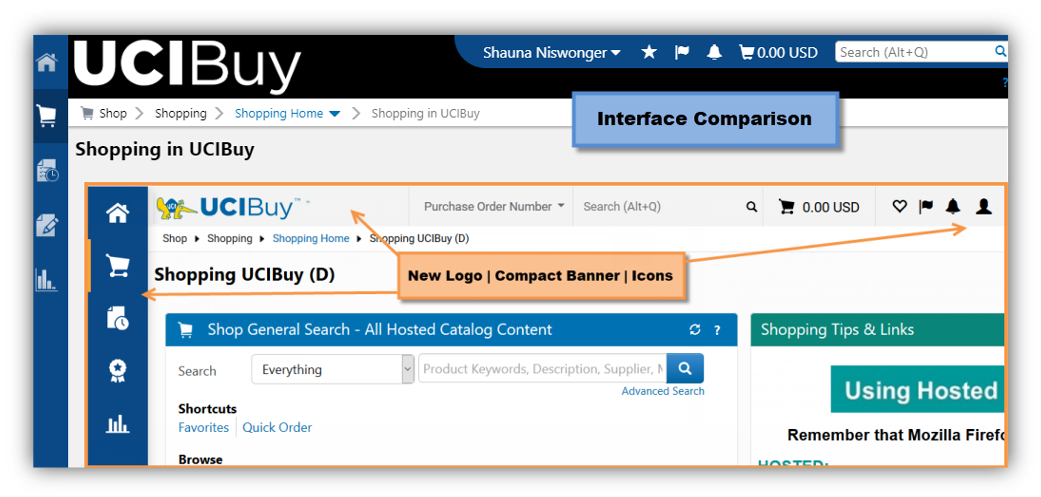
Task: Click the magnifier in the top Search box
Action: point(1000,51)
